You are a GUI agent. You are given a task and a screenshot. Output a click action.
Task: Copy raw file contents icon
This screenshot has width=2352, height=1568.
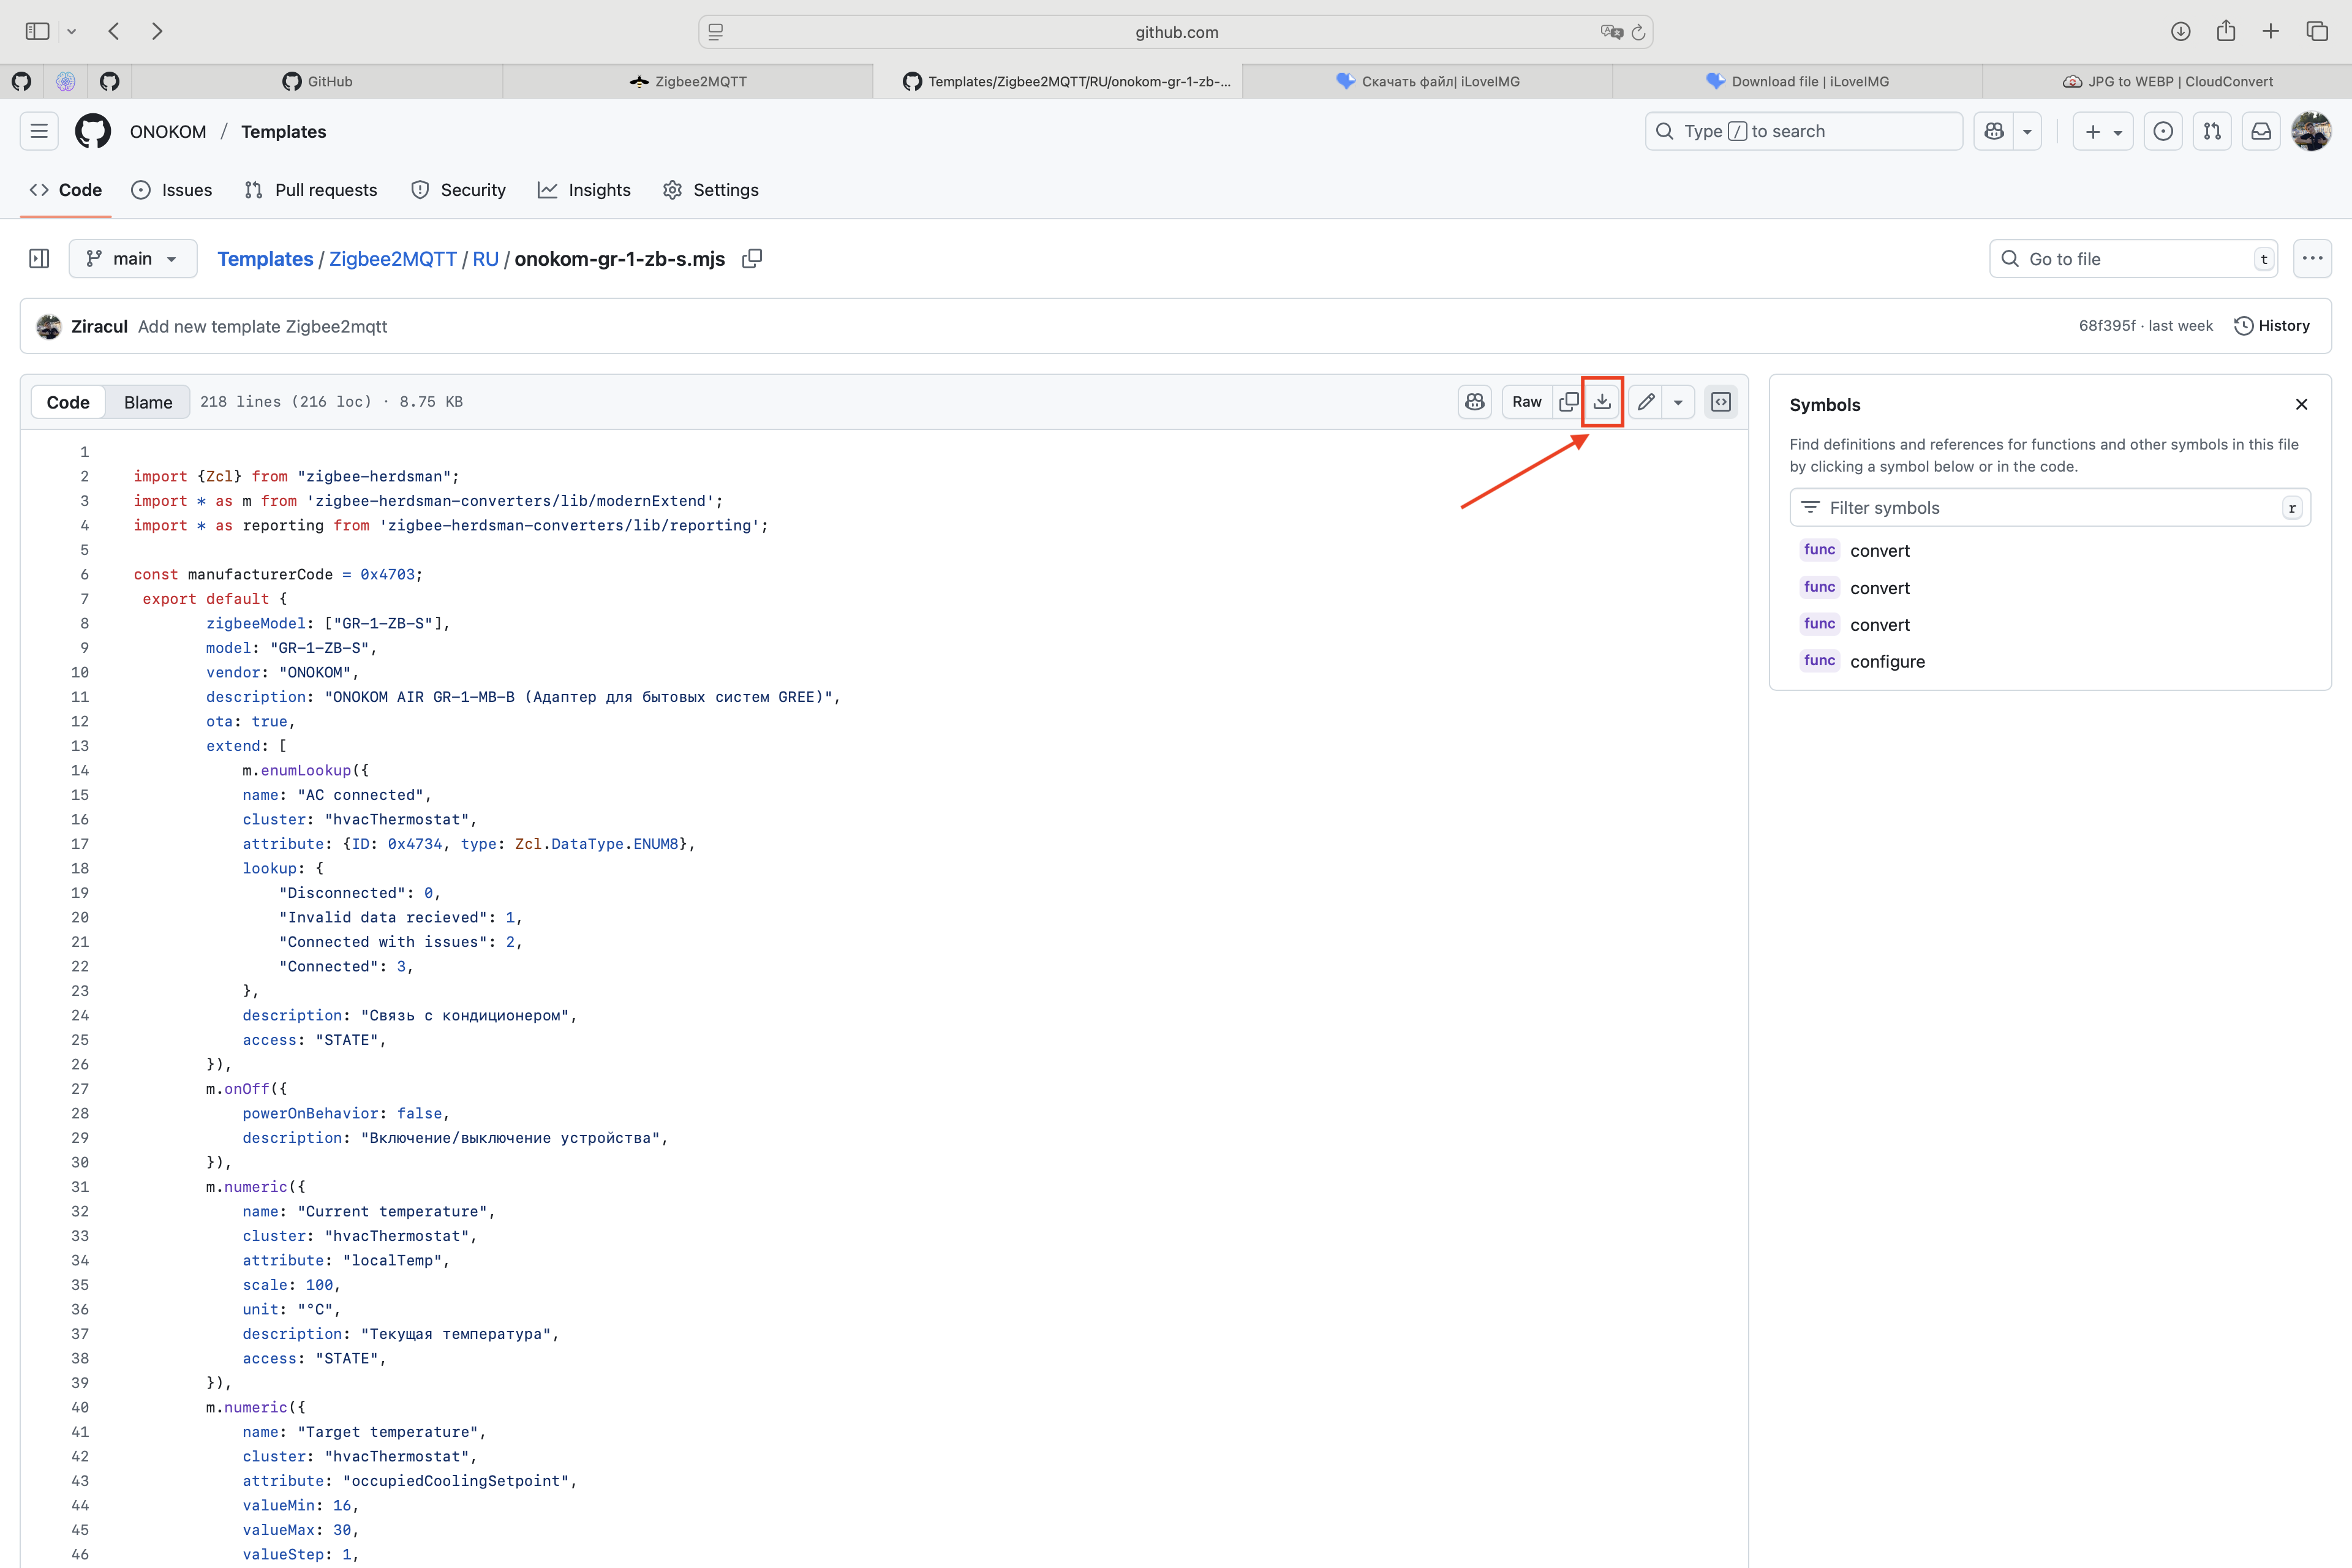(x=1568, y=402)
